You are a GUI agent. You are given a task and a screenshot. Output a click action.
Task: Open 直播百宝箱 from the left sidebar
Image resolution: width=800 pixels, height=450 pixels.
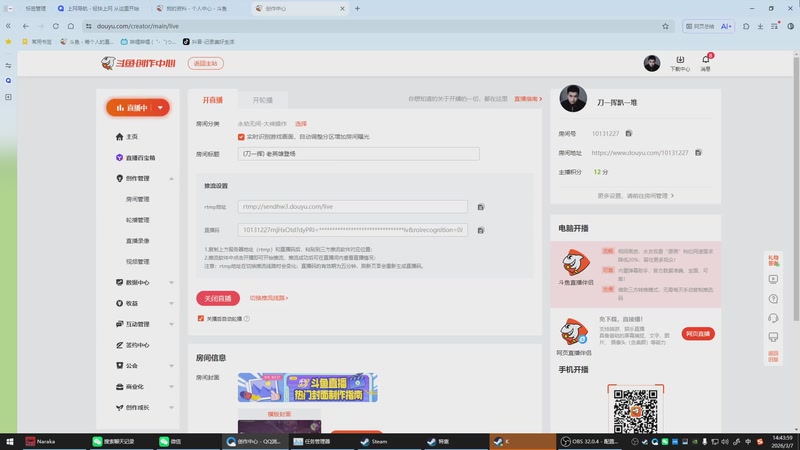136,158
